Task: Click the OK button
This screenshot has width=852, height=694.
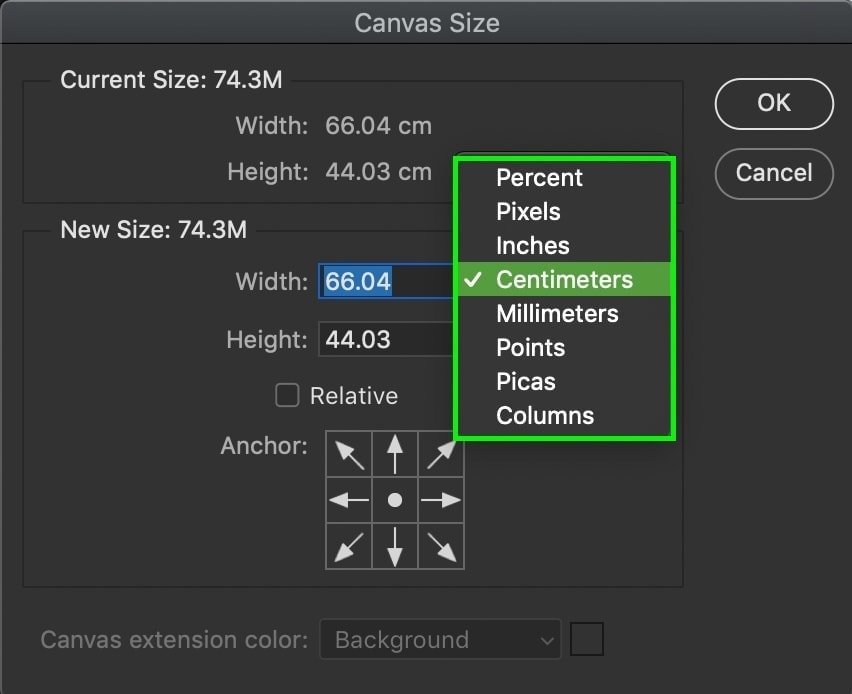Action: point(774,103)
